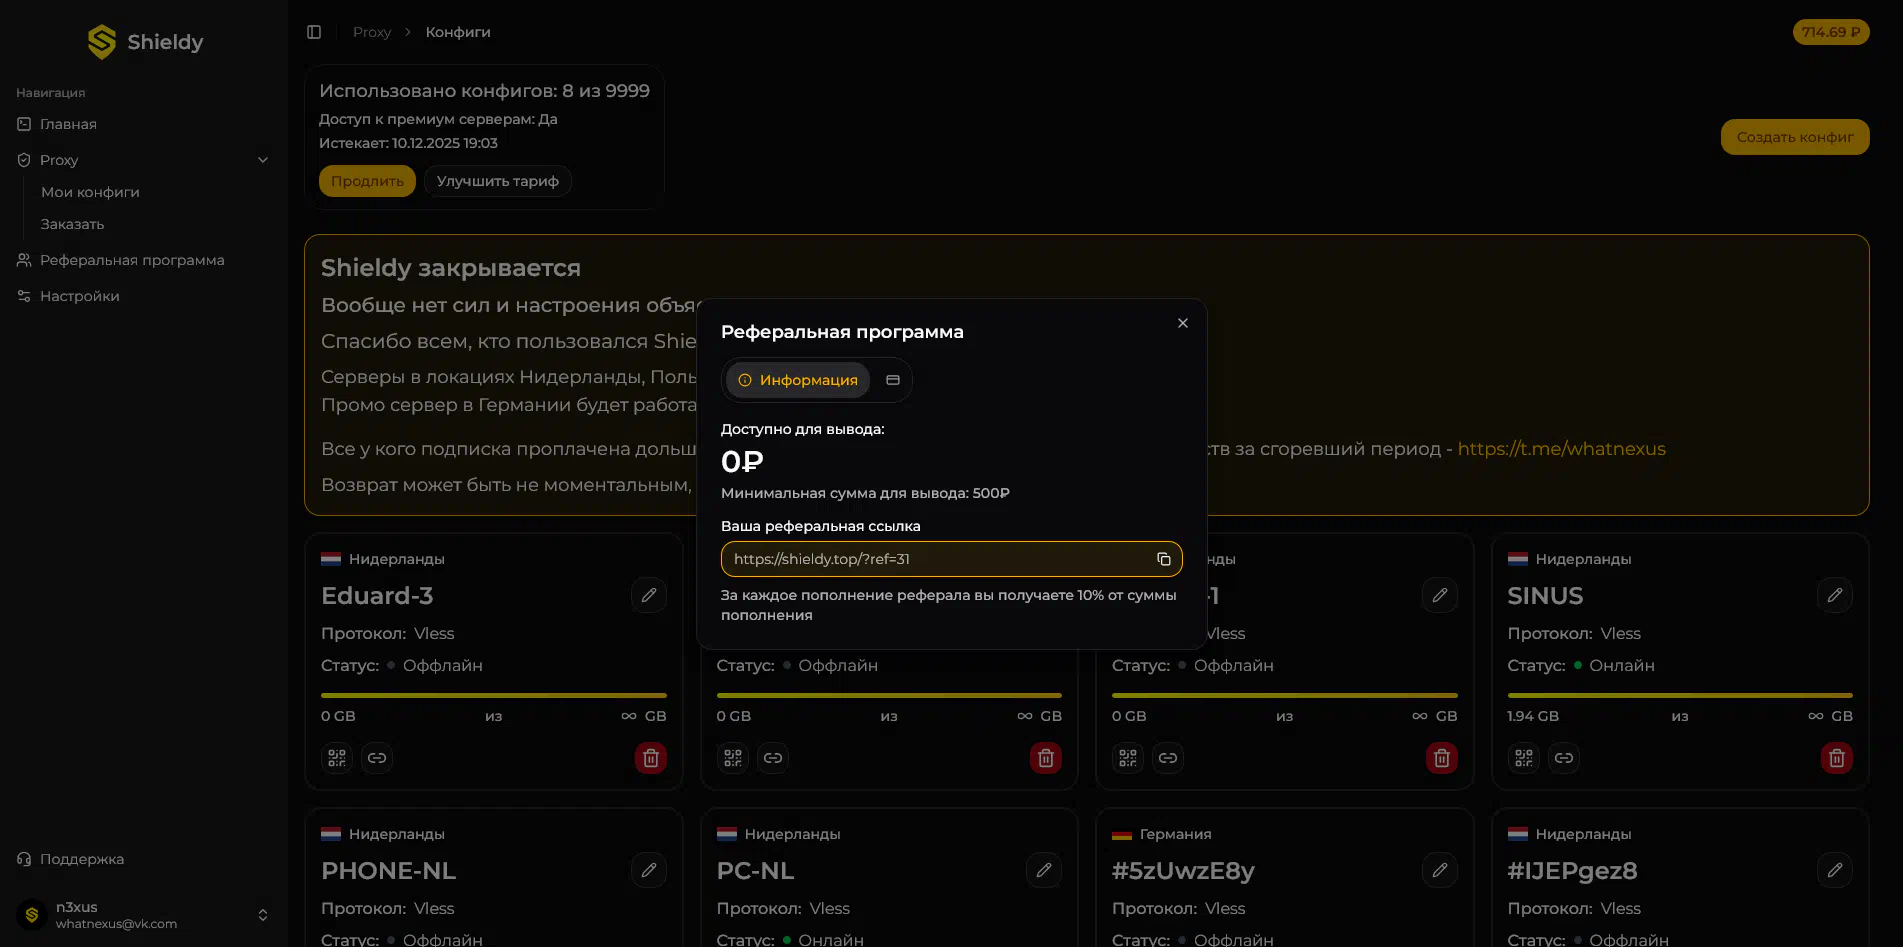
Task: Open the n3xus account switcher
Action: pyautogui.click(x=262, y=915)
